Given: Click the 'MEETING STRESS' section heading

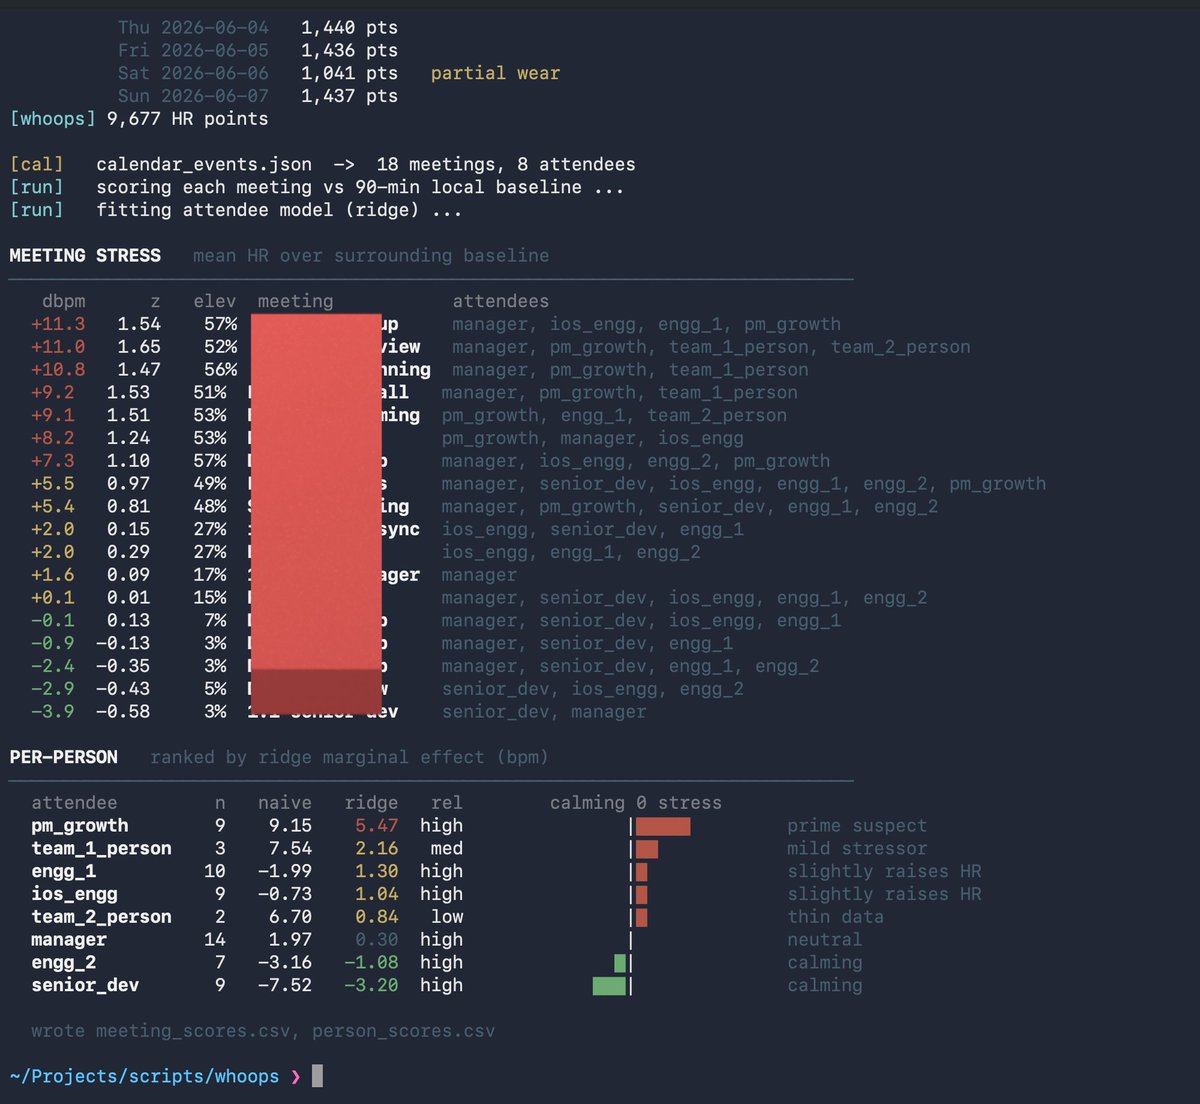Looking at the screenshot, I should 85,255.
